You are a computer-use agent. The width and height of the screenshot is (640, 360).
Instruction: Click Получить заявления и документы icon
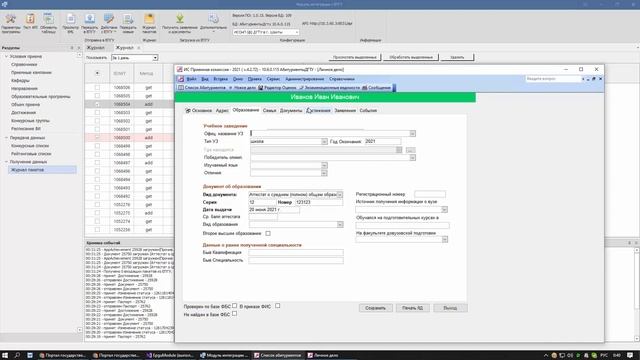coord(180,23)
